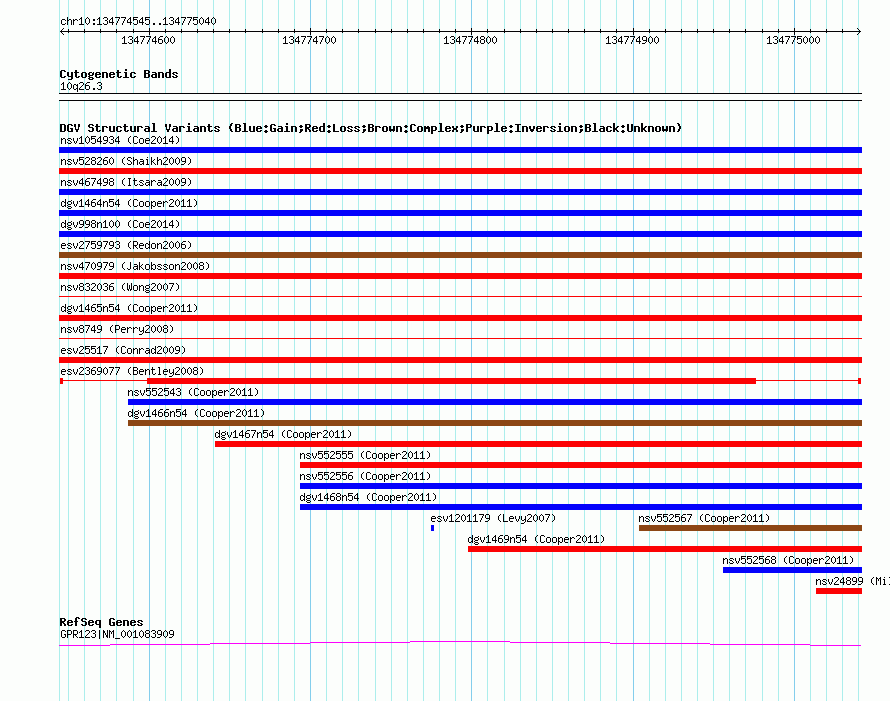Screen dimensions: 890x701
Task: Click the dgv1464n54 (Cooper2011) label
Action: pyautogui.click(x=129, y=203)
